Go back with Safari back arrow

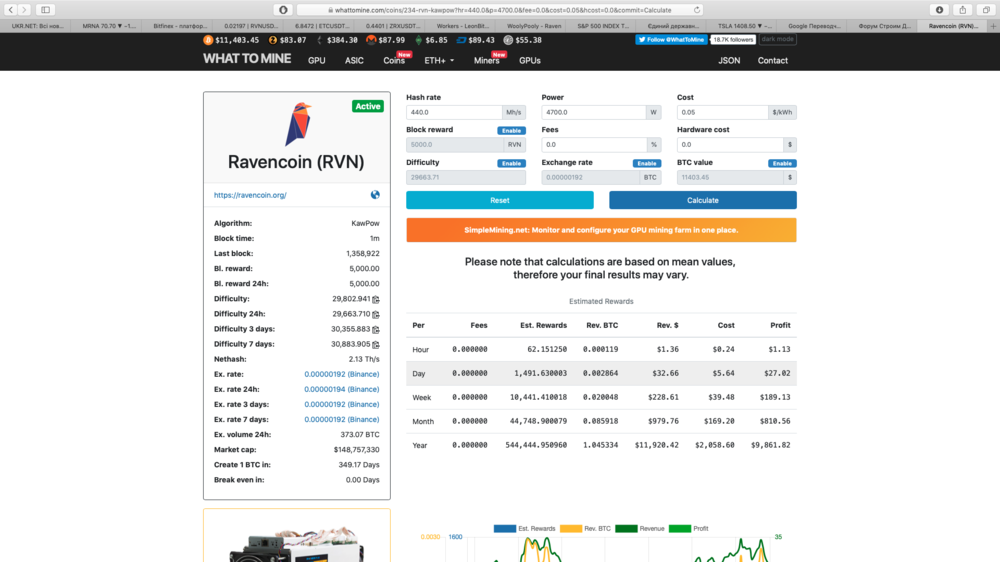[x=11, y=10]
